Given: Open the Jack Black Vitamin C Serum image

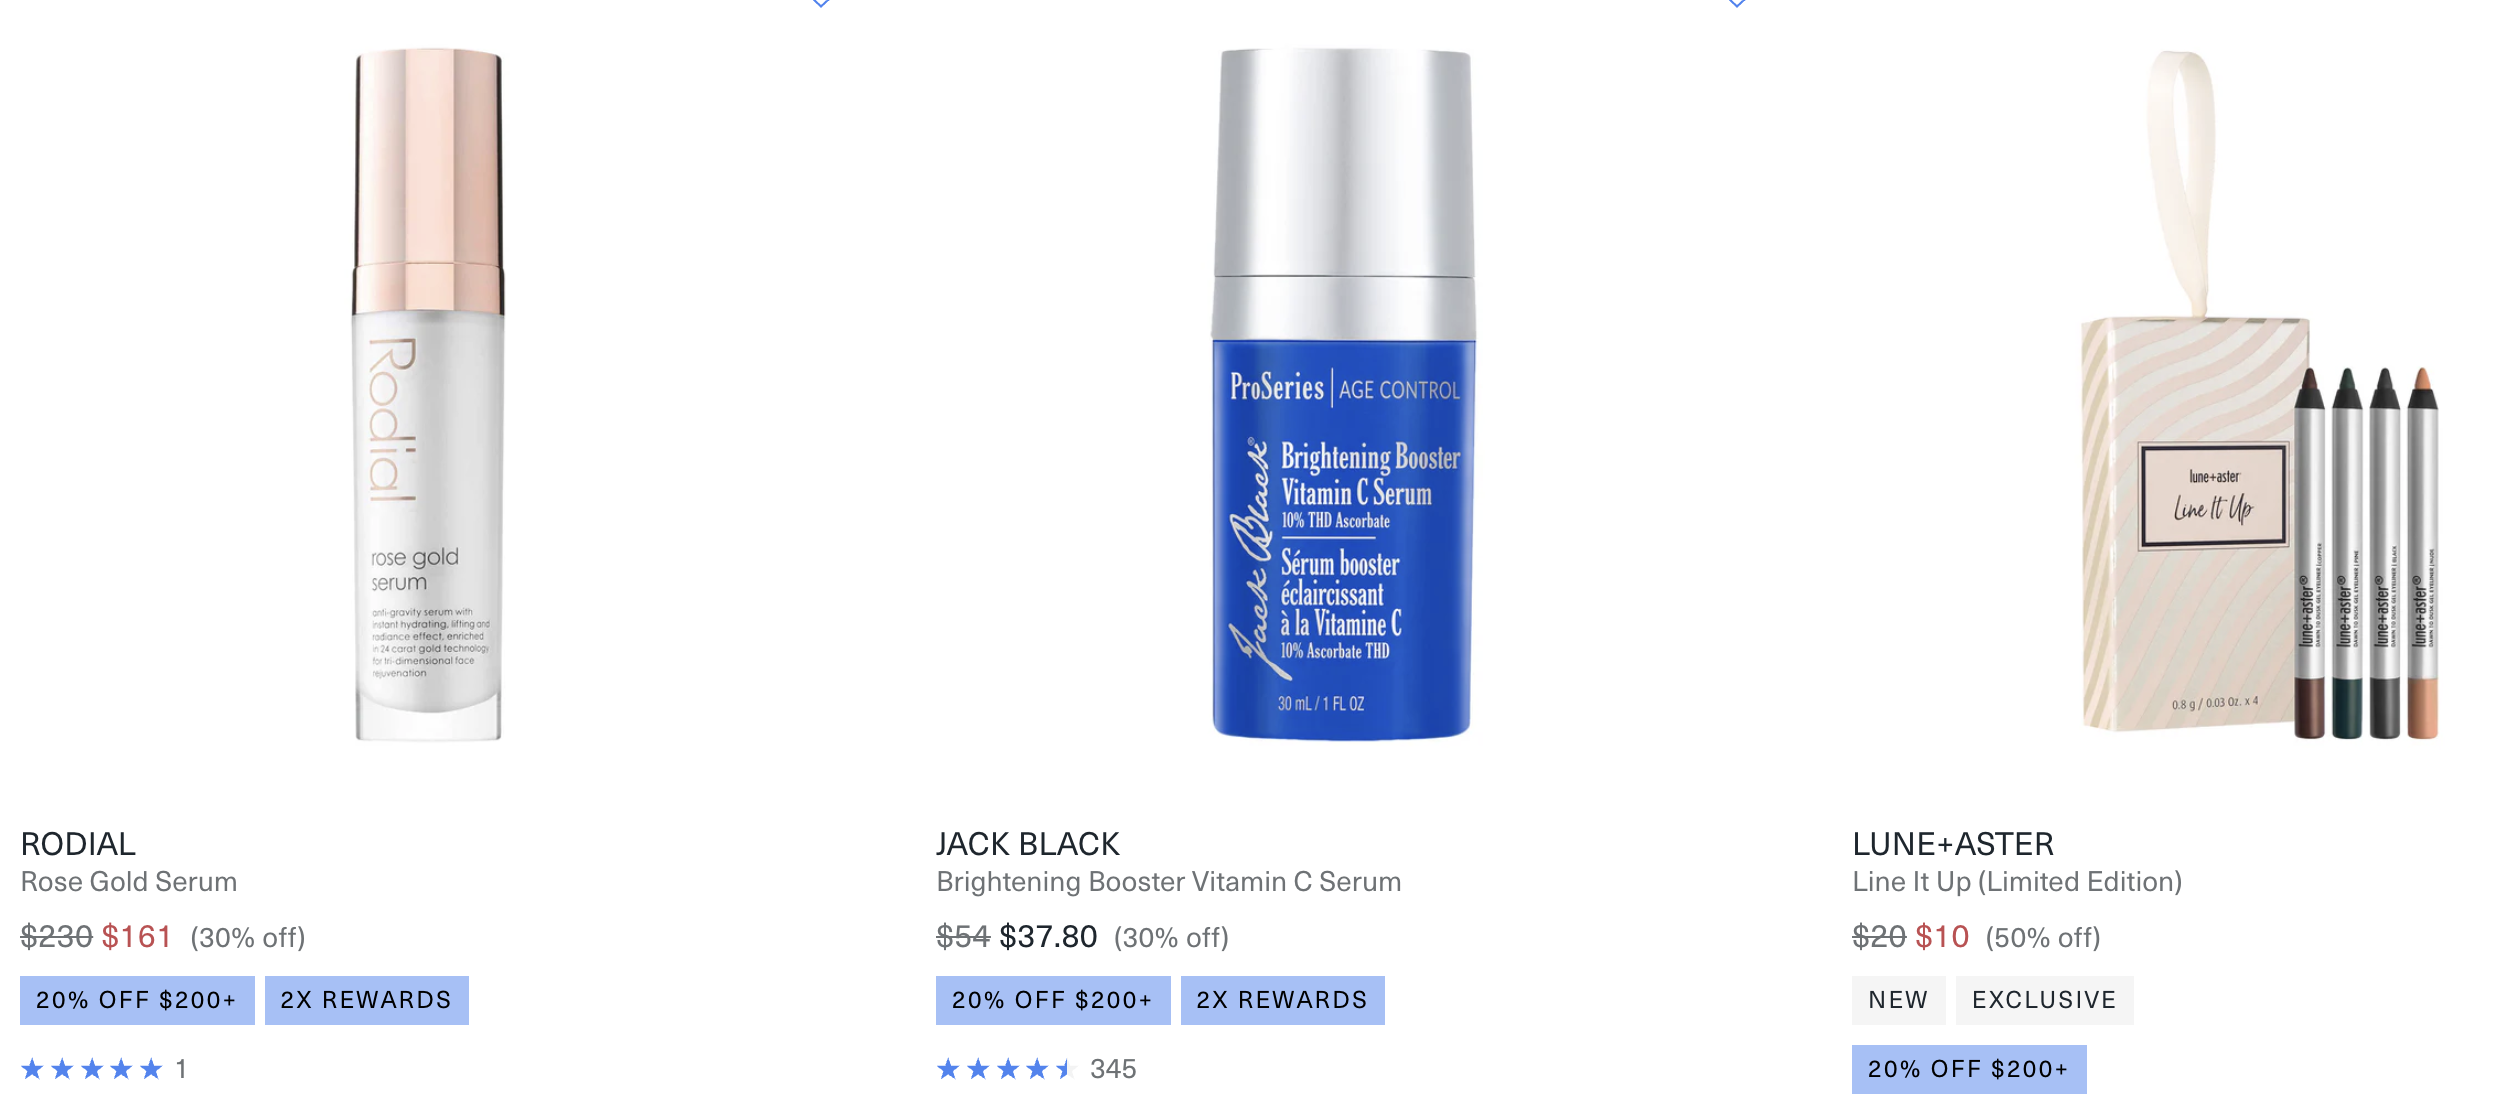Looking at the screenshot, I should pyautogui.click(x=1343, y=395).
